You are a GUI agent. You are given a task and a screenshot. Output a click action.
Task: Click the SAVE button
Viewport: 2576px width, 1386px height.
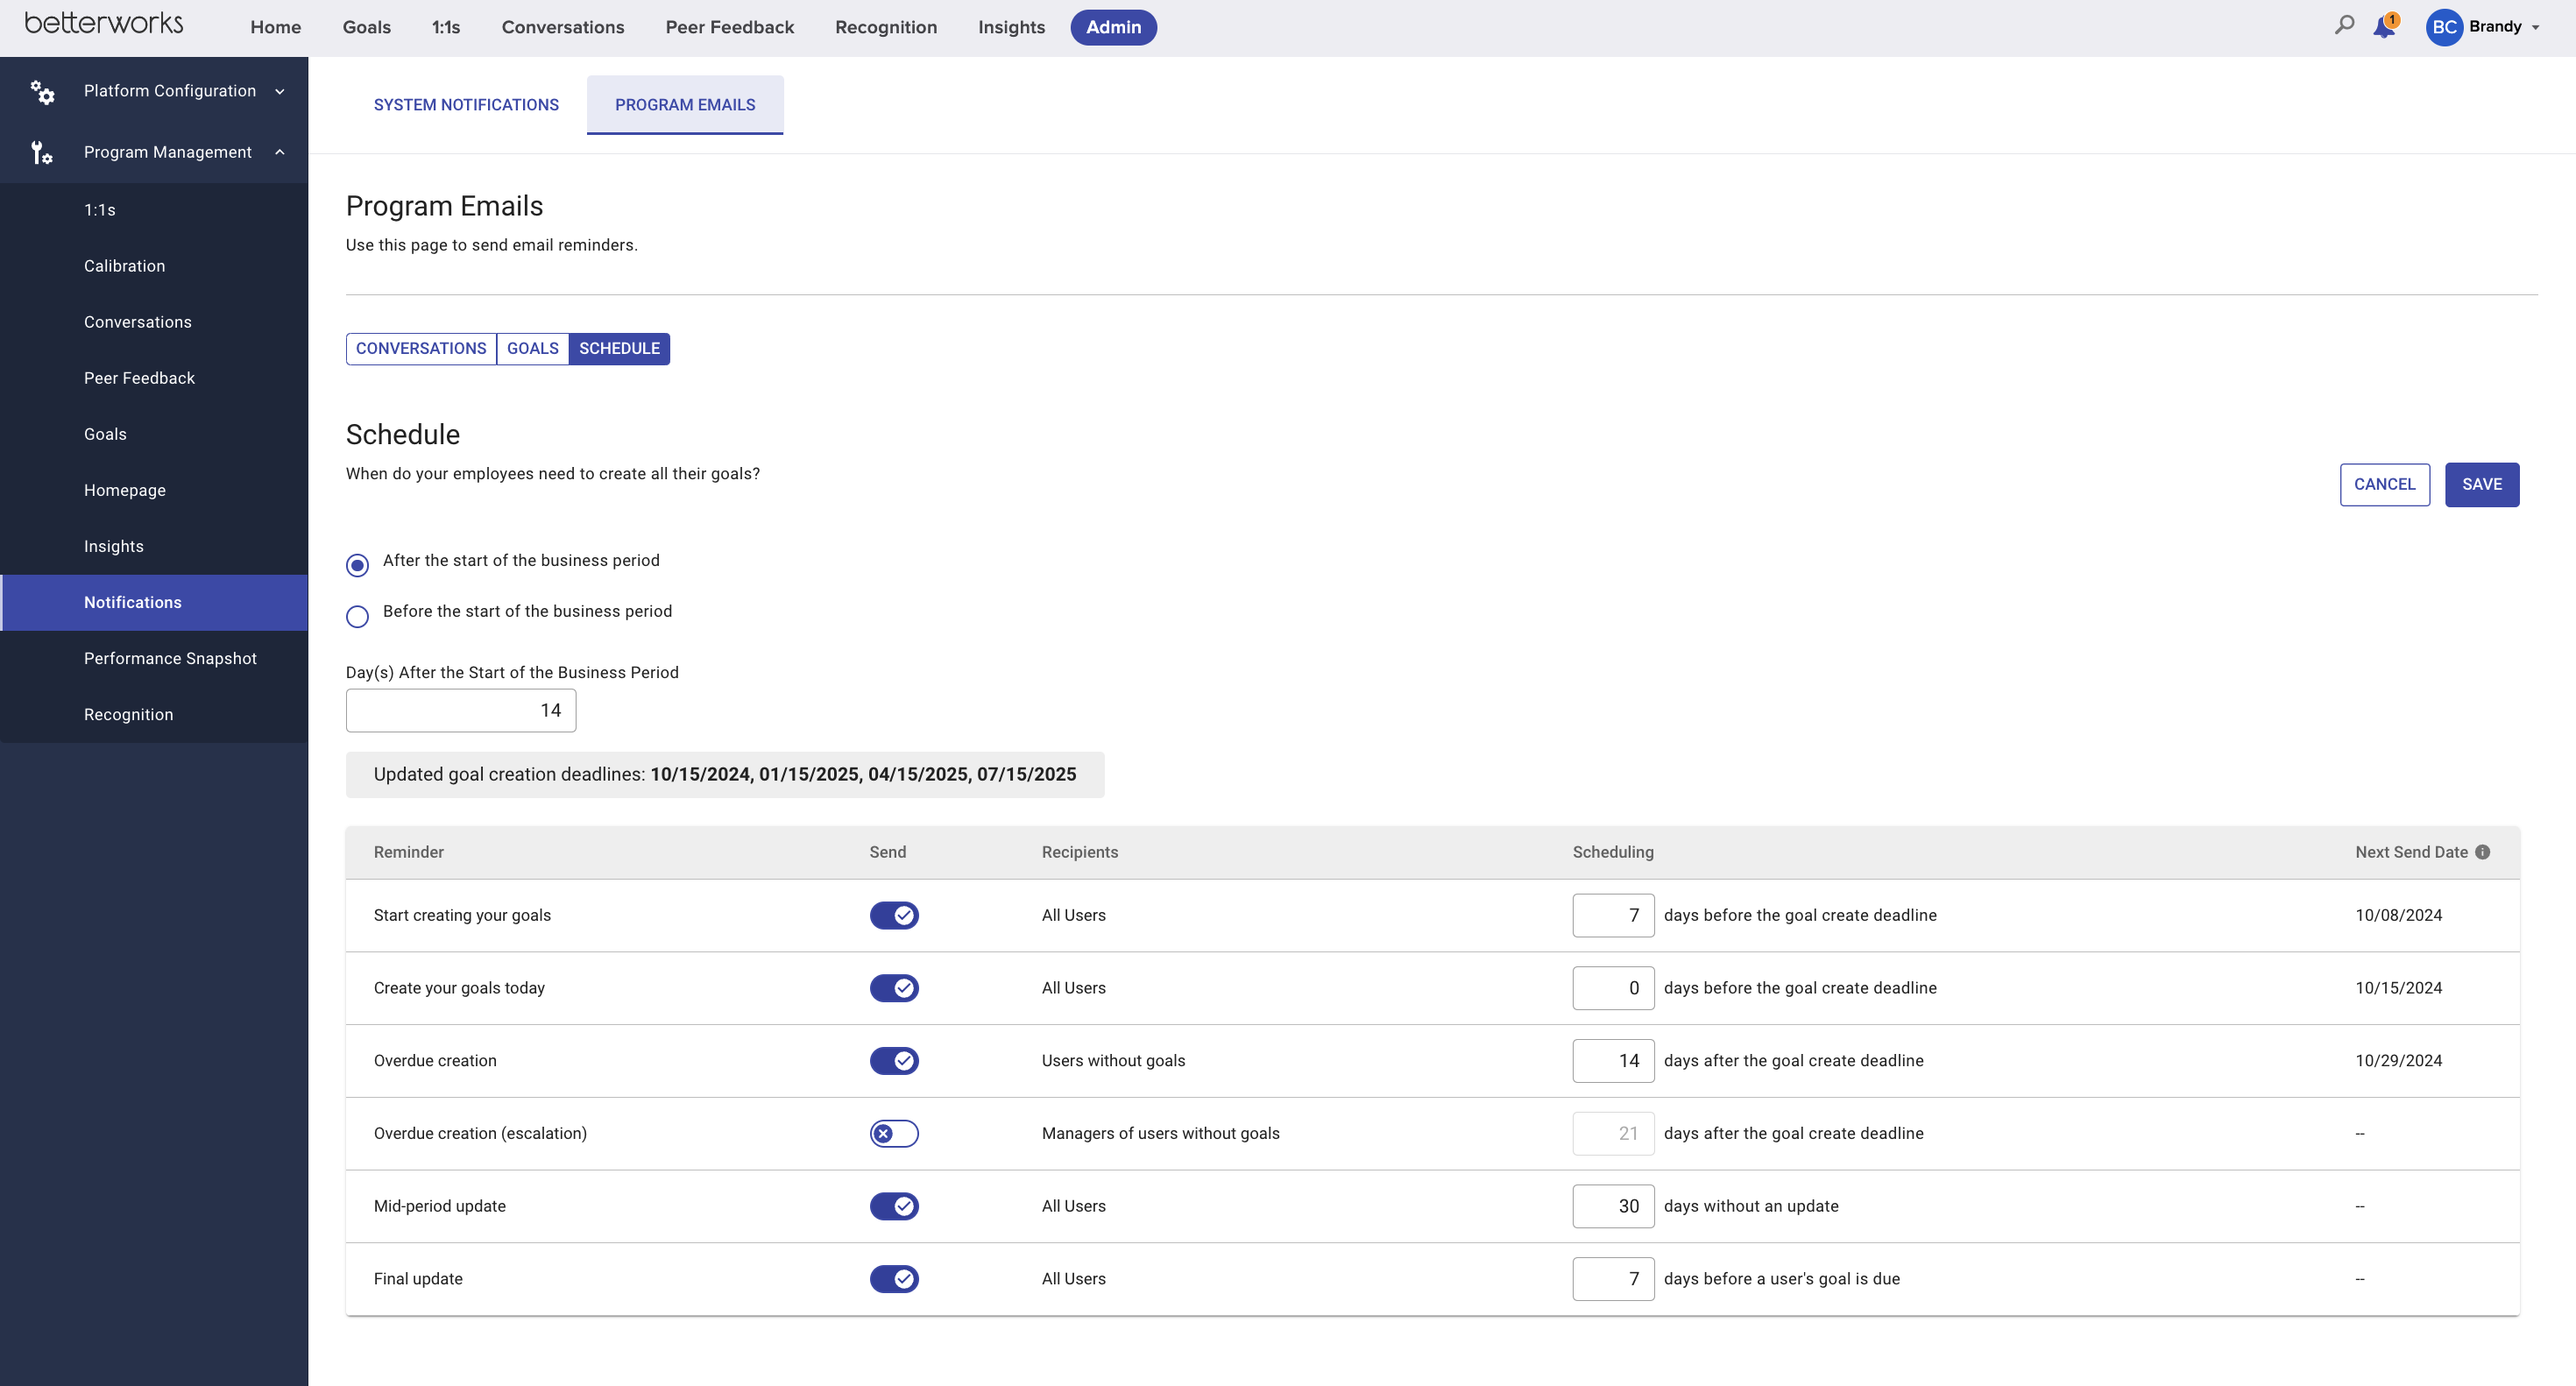[2482, 484]
